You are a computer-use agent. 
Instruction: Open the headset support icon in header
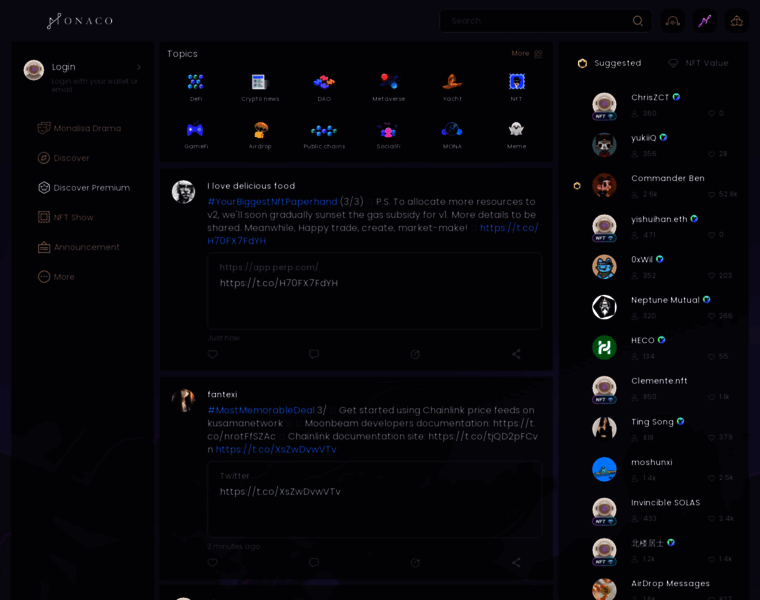[x=672, y=21]
